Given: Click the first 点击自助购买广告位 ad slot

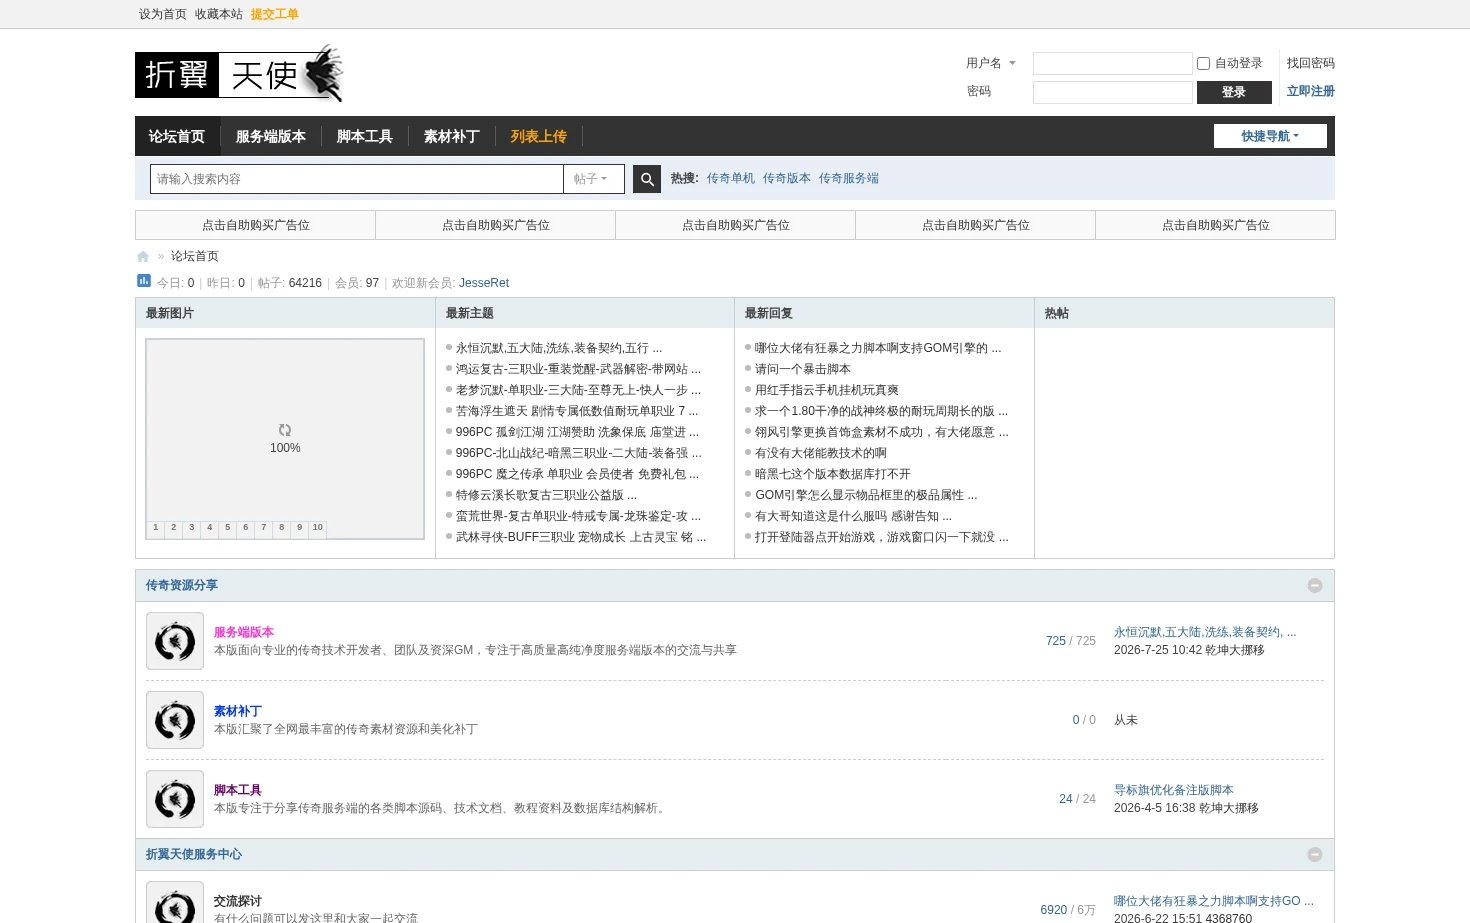Looking at the screenshot, I should tap(256, 225).
